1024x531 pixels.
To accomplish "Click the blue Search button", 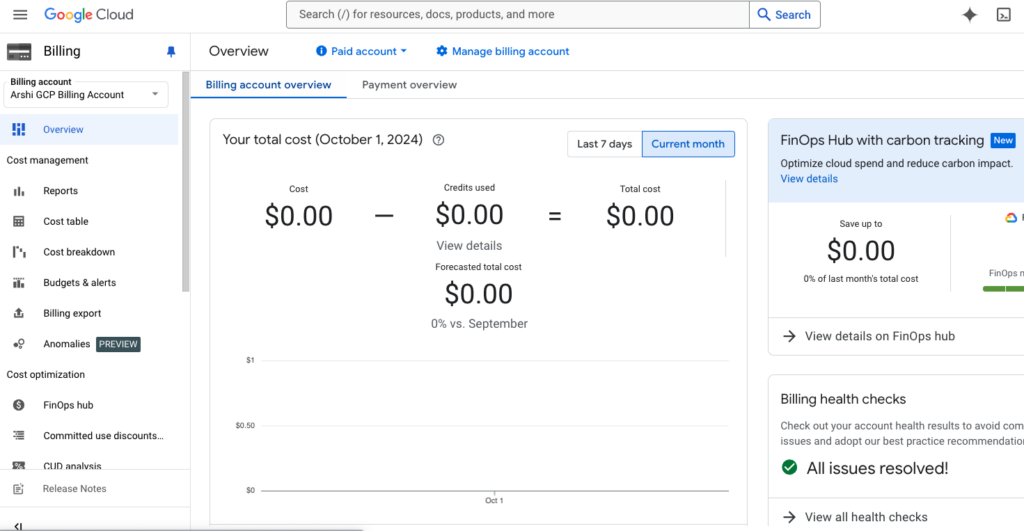I will 785,14.
